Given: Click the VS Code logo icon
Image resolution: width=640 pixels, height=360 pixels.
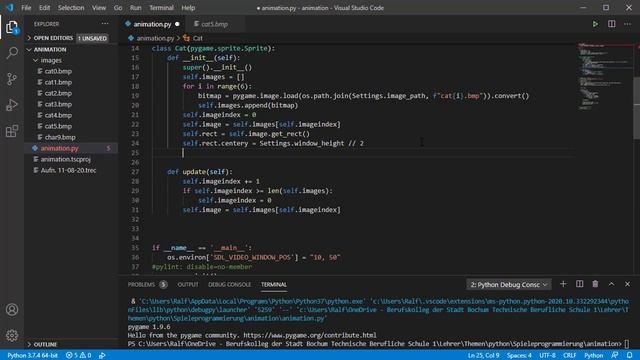Looking at the screenshot, I should (x=10, y=7).
